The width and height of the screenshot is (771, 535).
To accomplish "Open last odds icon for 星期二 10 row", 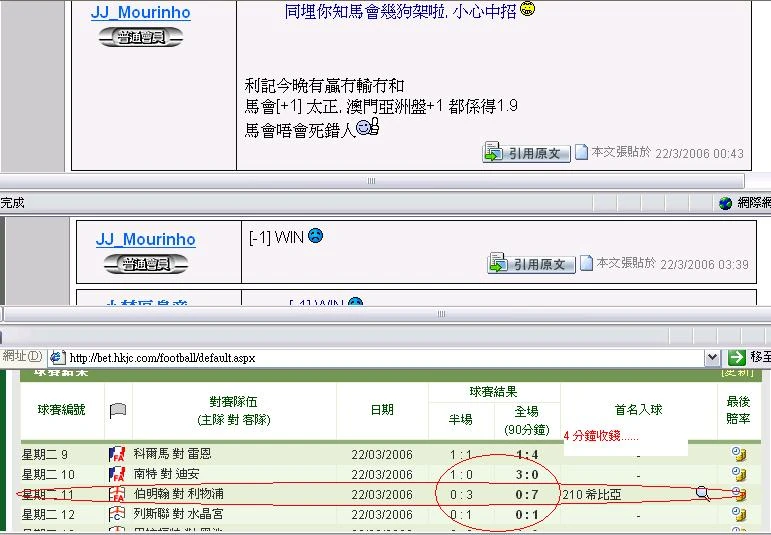I will pos(739,474).
